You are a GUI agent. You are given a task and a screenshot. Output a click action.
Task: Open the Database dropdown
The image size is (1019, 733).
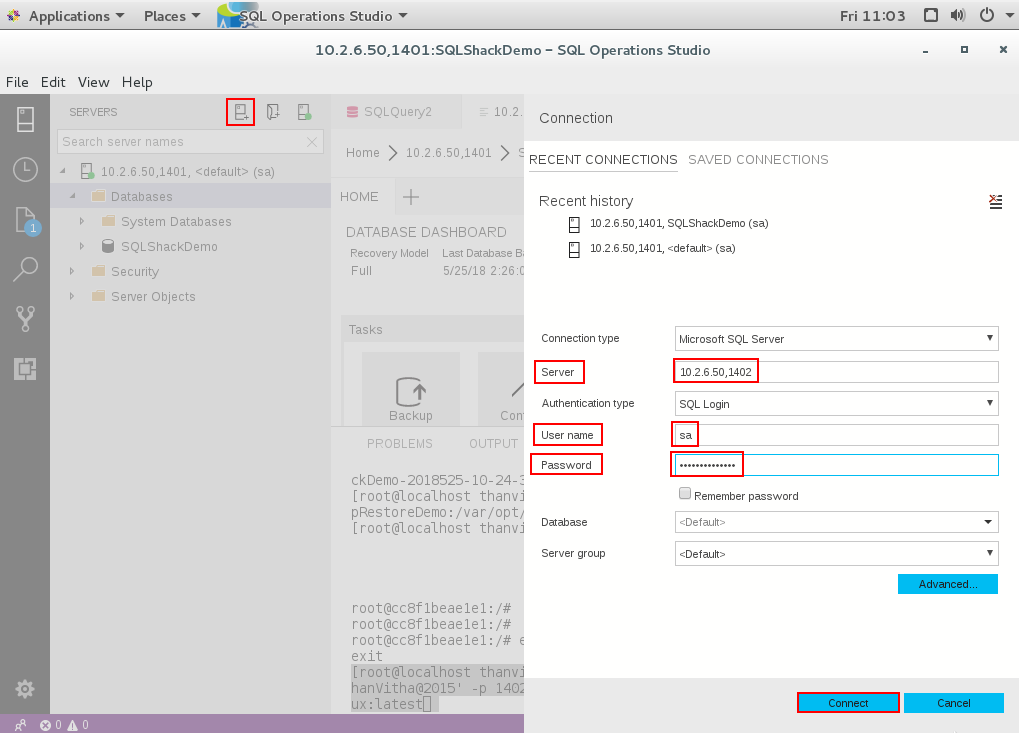click(x=836, y=522)
